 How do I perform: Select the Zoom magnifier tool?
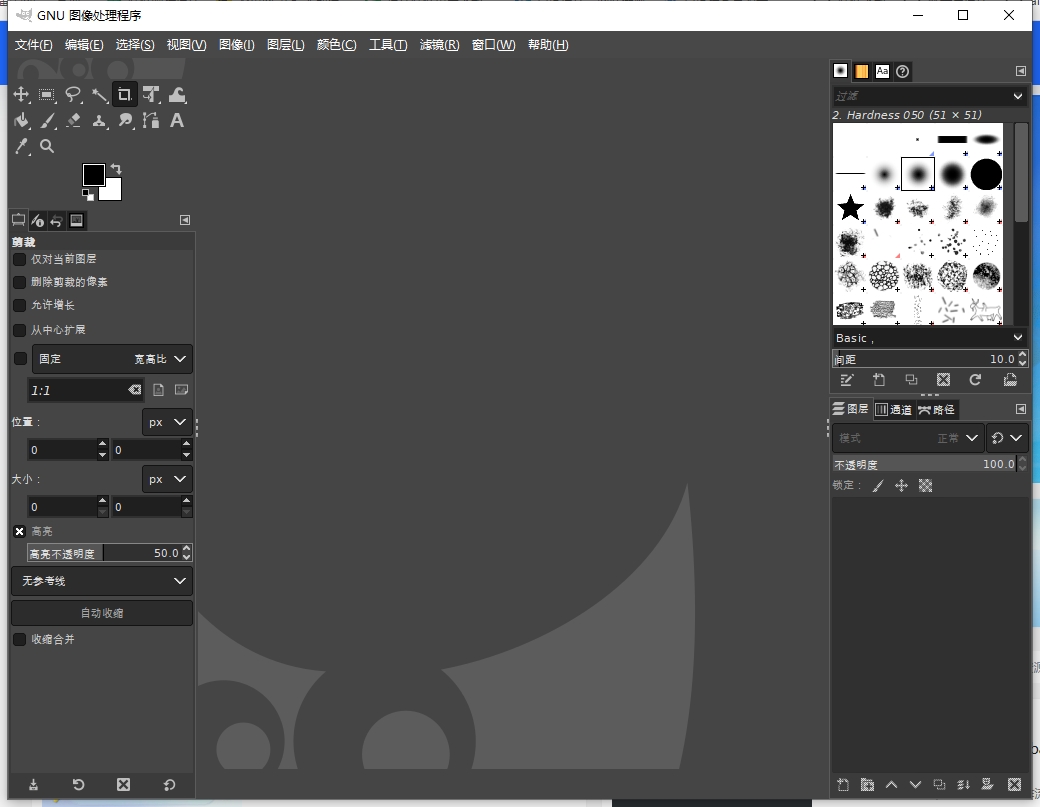(x=47, y=146)
